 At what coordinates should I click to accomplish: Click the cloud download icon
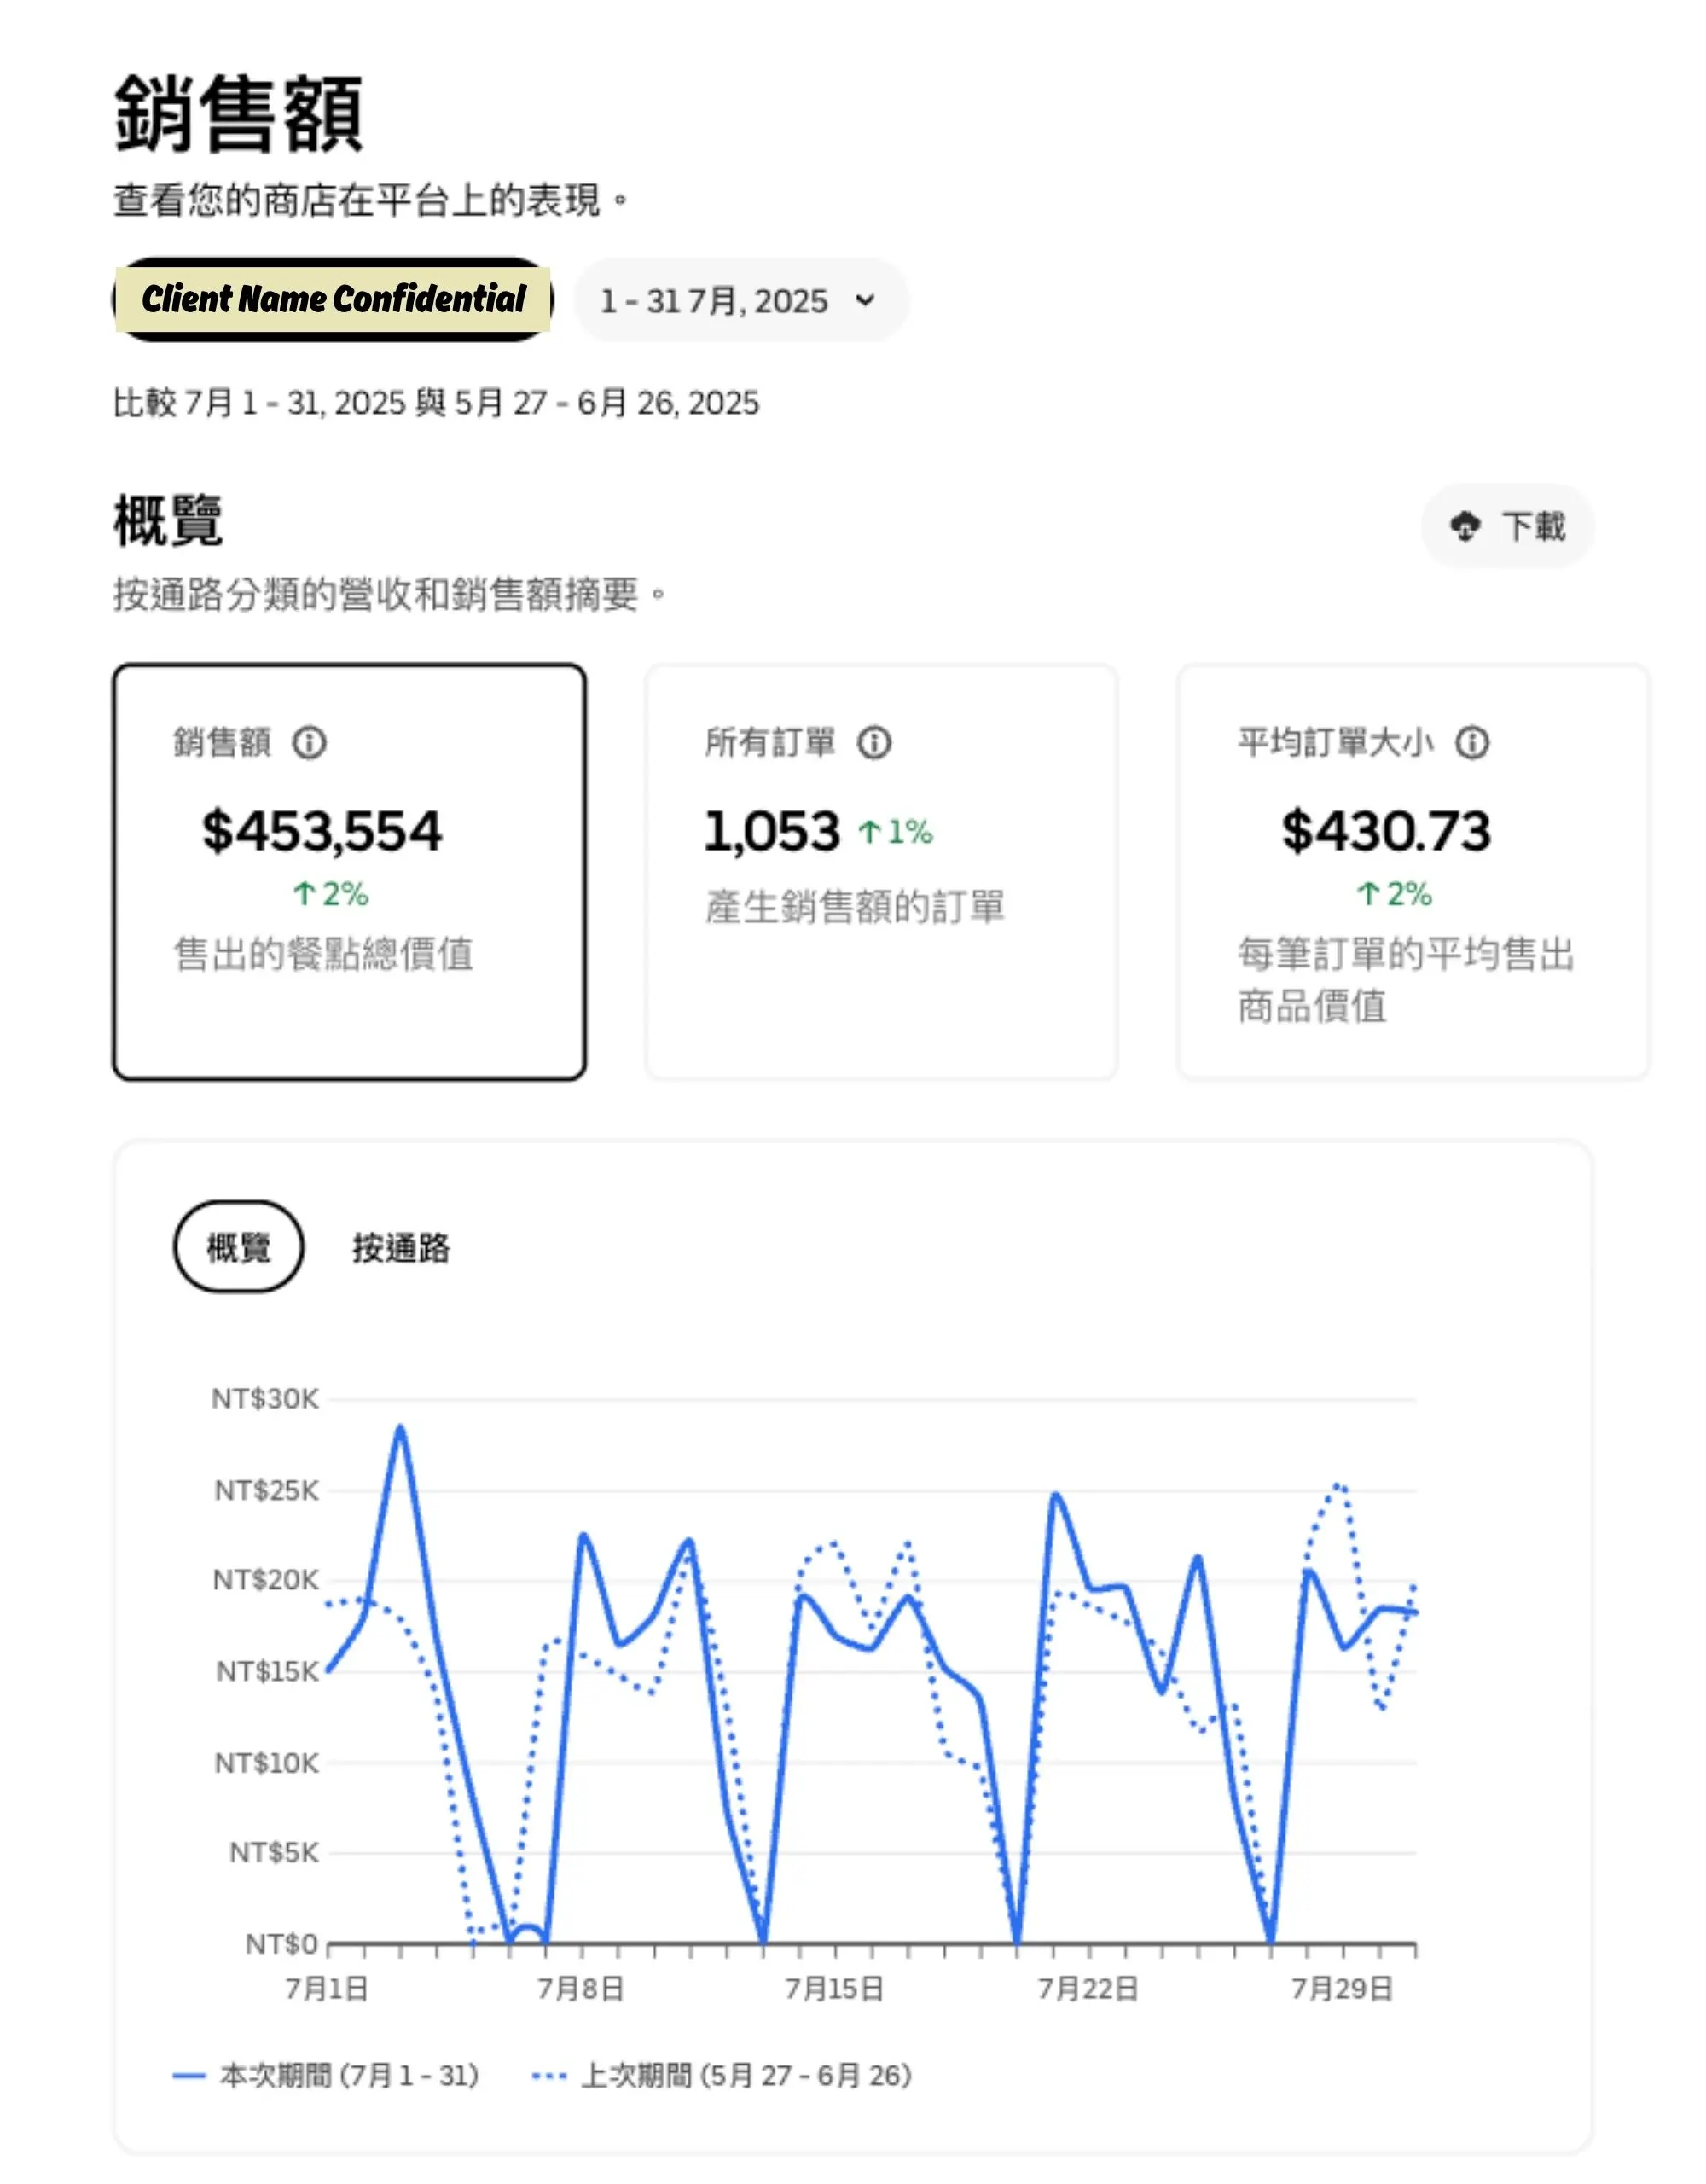(x=1465, y=526)
